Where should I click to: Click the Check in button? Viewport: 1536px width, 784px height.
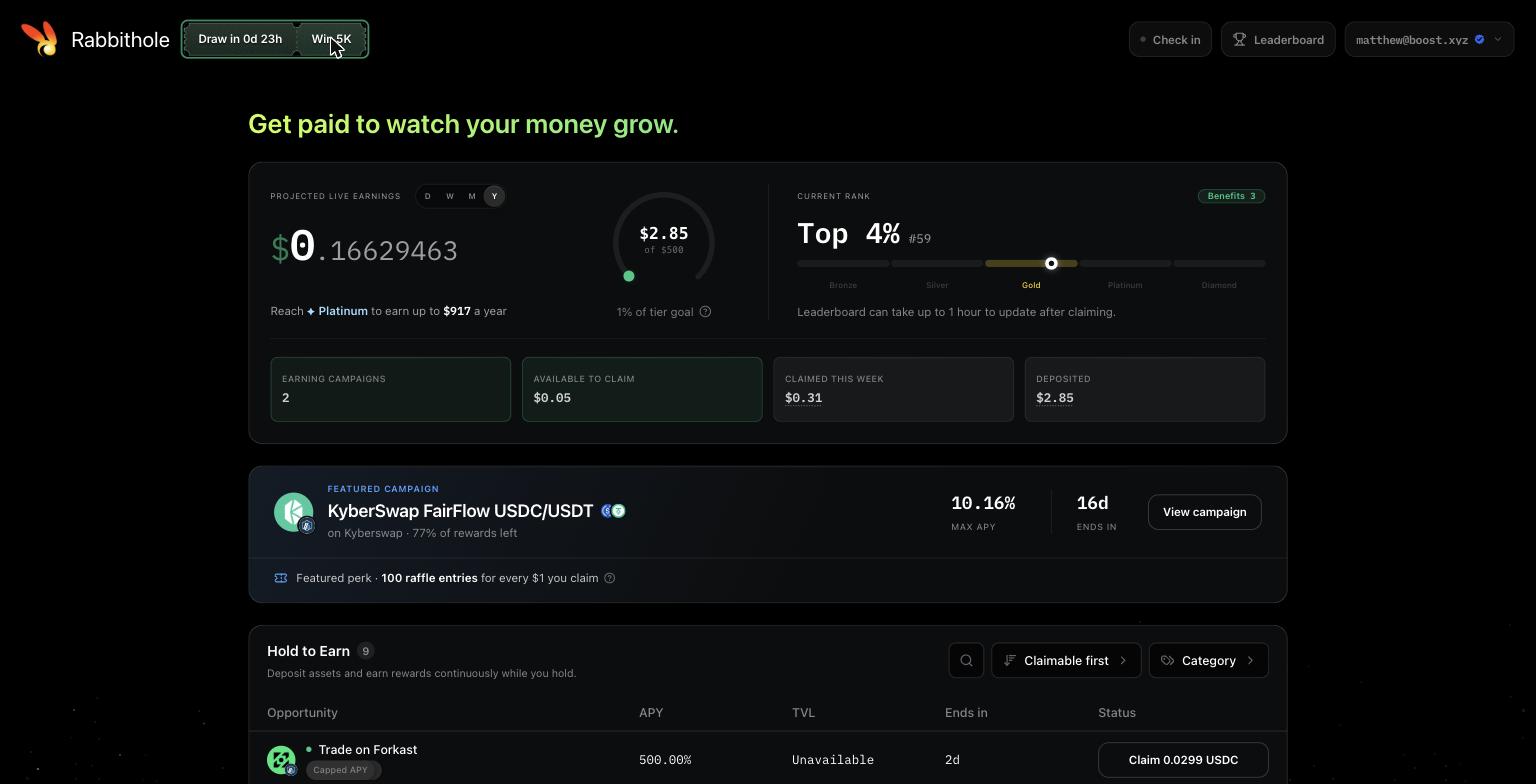click(1170, 40)
